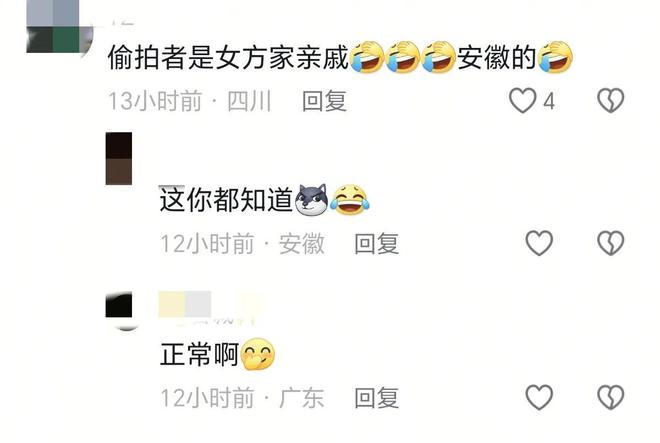660x443 pixels.
Task: Reply to the 偷拍者是女方家亲戚 comment
Action: pos(324,101)
